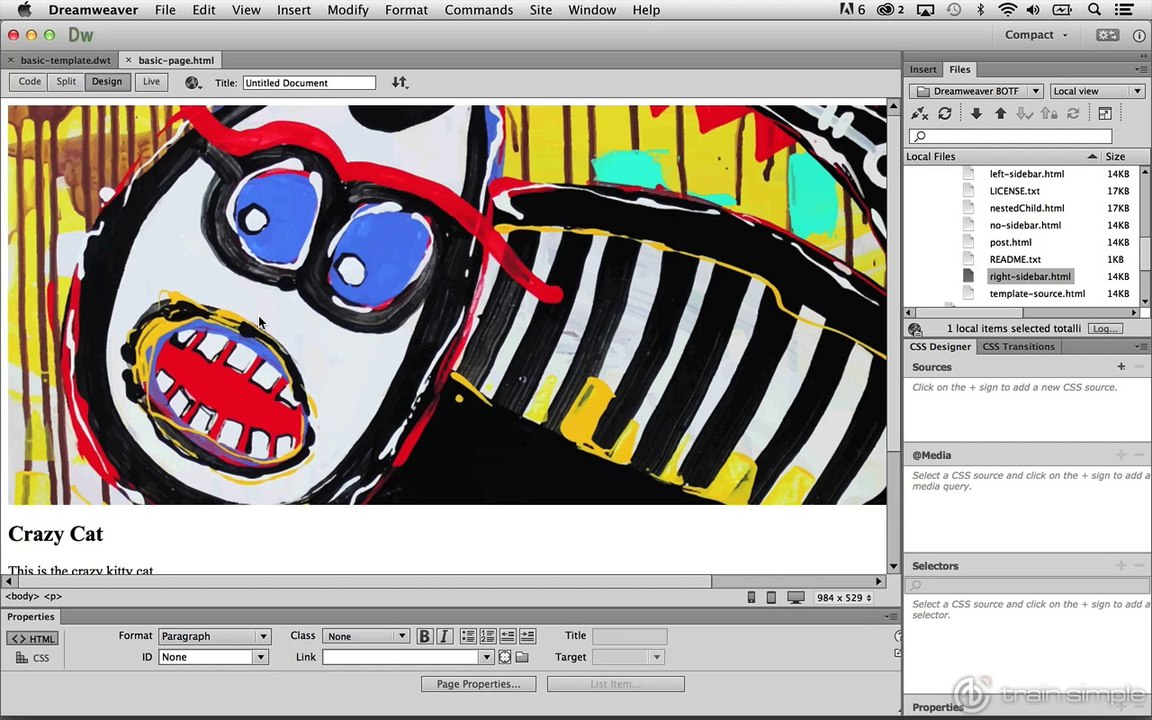1152x720 pixels.
Task: Open the Site menu
Action: (541, 10)
